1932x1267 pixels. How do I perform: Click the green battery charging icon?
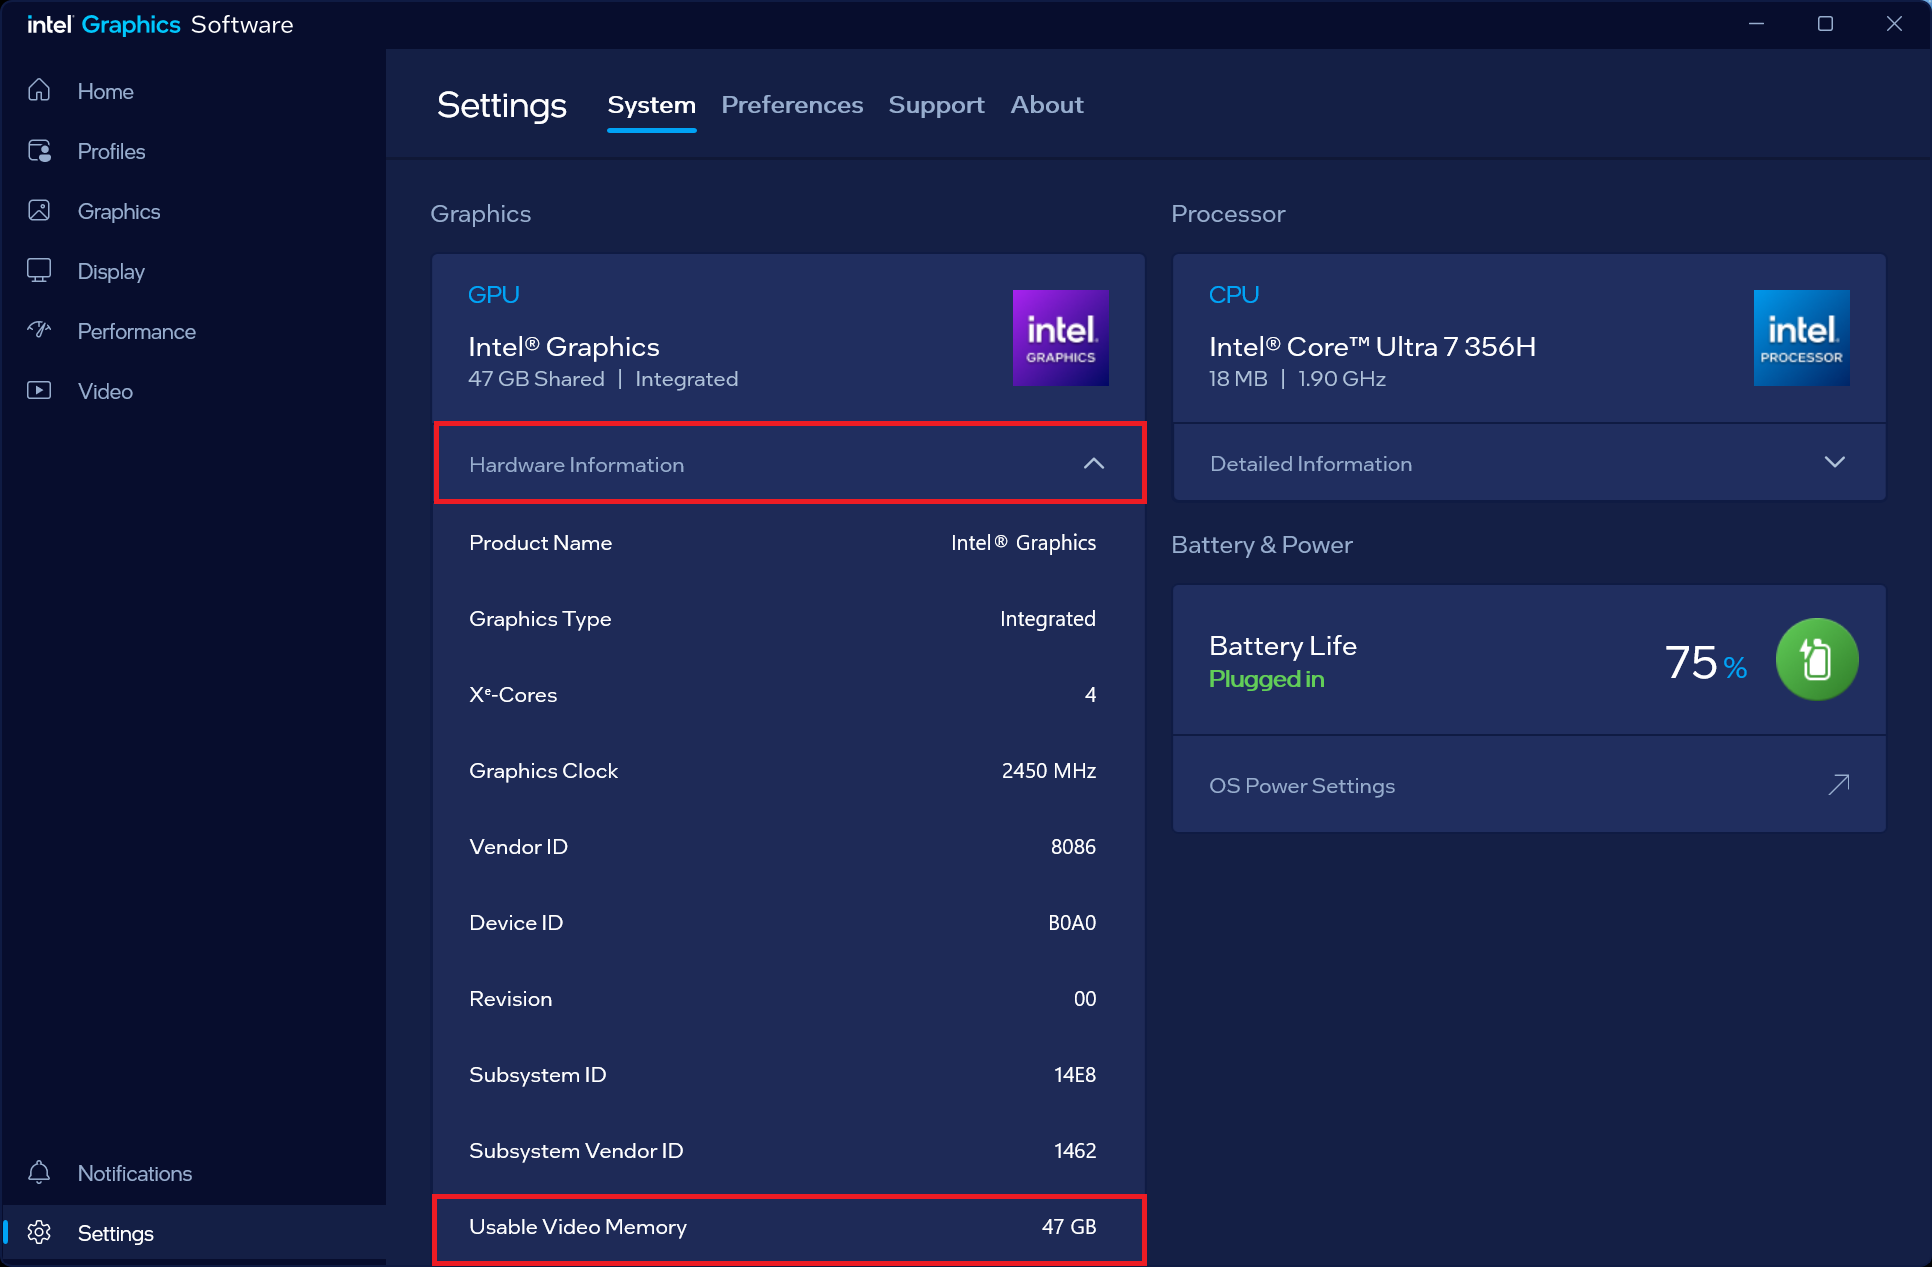click(1817, 660)
